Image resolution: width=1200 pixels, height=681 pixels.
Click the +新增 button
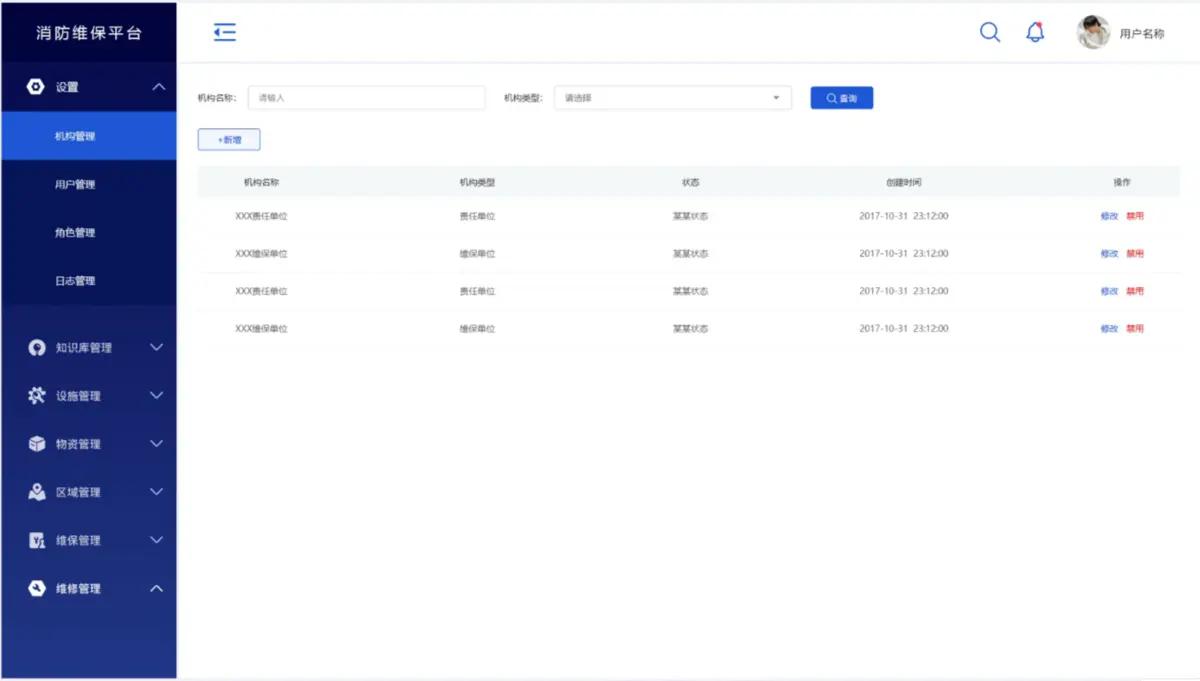tap(229, 140)
